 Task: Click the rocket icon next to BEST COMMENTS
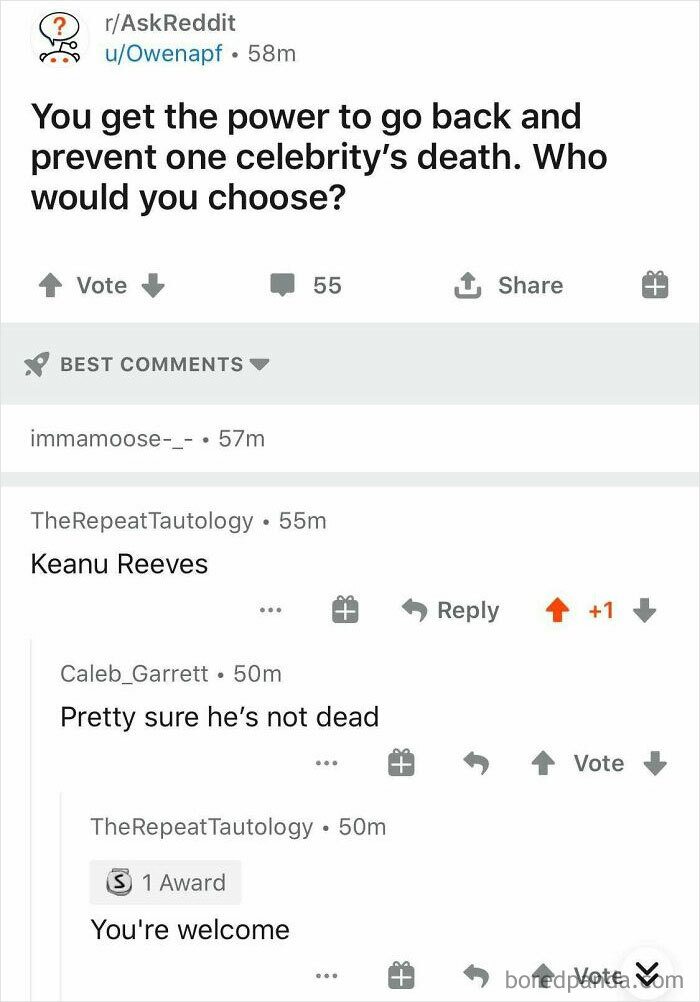[x=36, y=364]
